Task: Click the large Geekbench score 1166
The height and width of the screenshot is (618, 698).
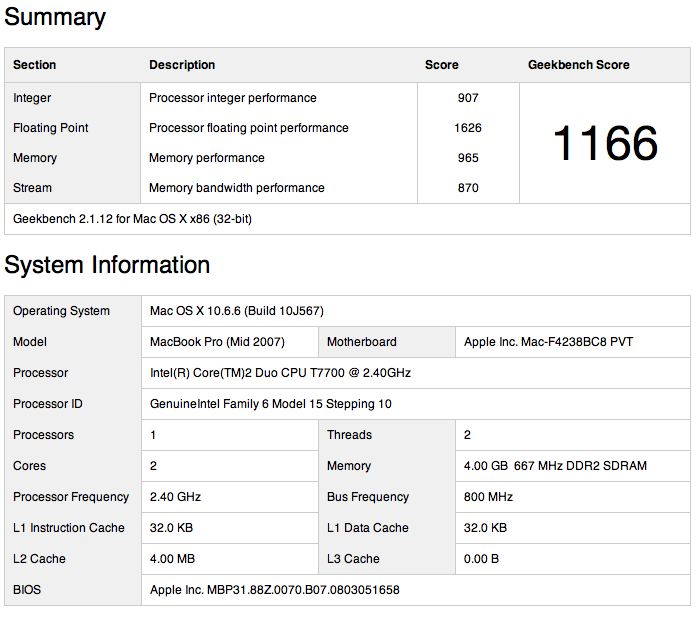Action: pyautogui.click(x=605, y=143)
